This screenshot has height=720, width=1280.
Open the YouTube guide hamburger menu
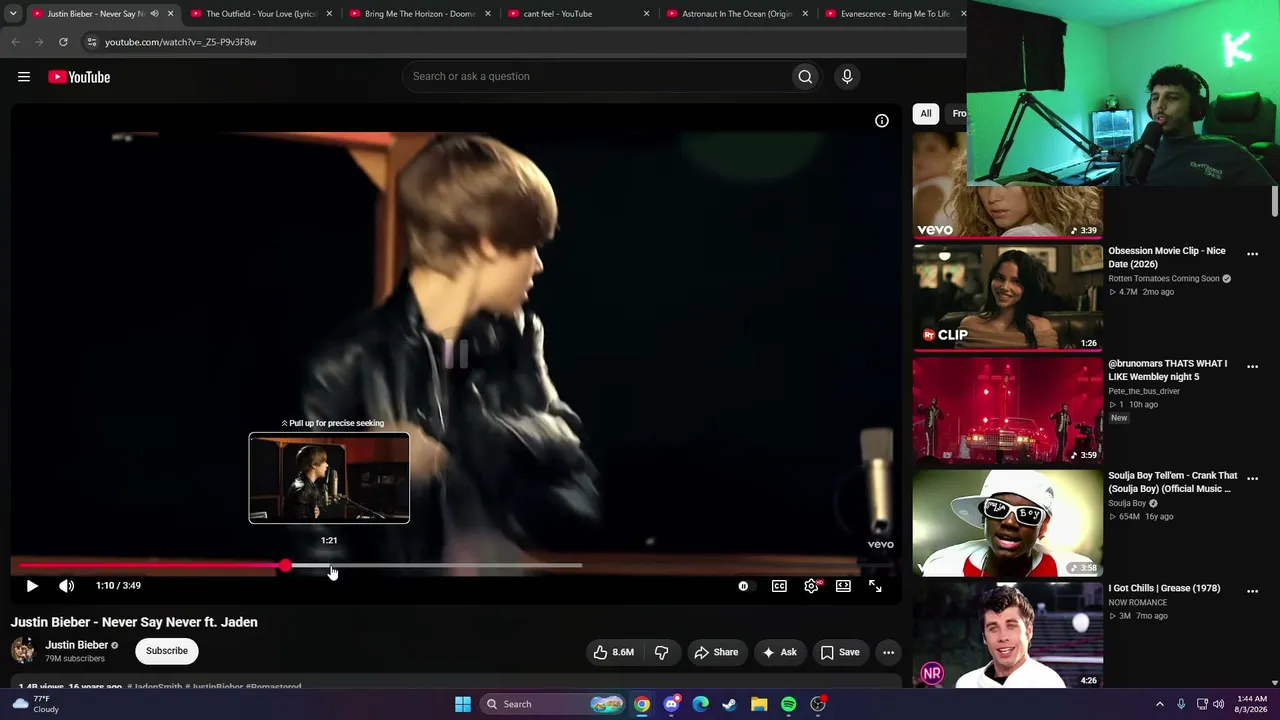(24, 77)
